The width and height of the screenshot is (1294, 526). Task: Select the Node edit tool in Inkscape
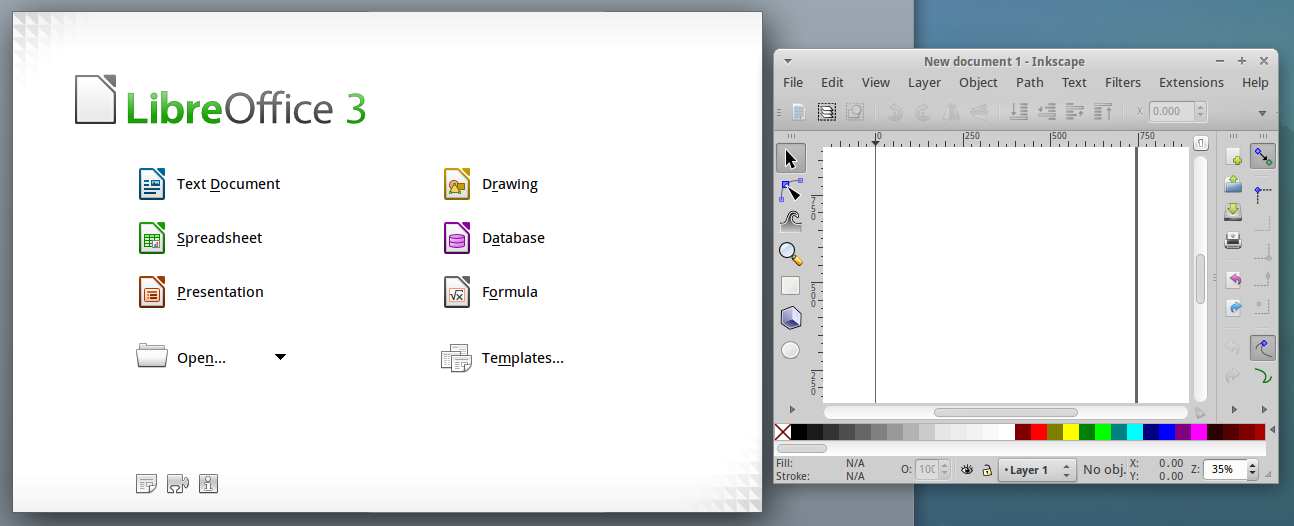click(x=790, y=190)
